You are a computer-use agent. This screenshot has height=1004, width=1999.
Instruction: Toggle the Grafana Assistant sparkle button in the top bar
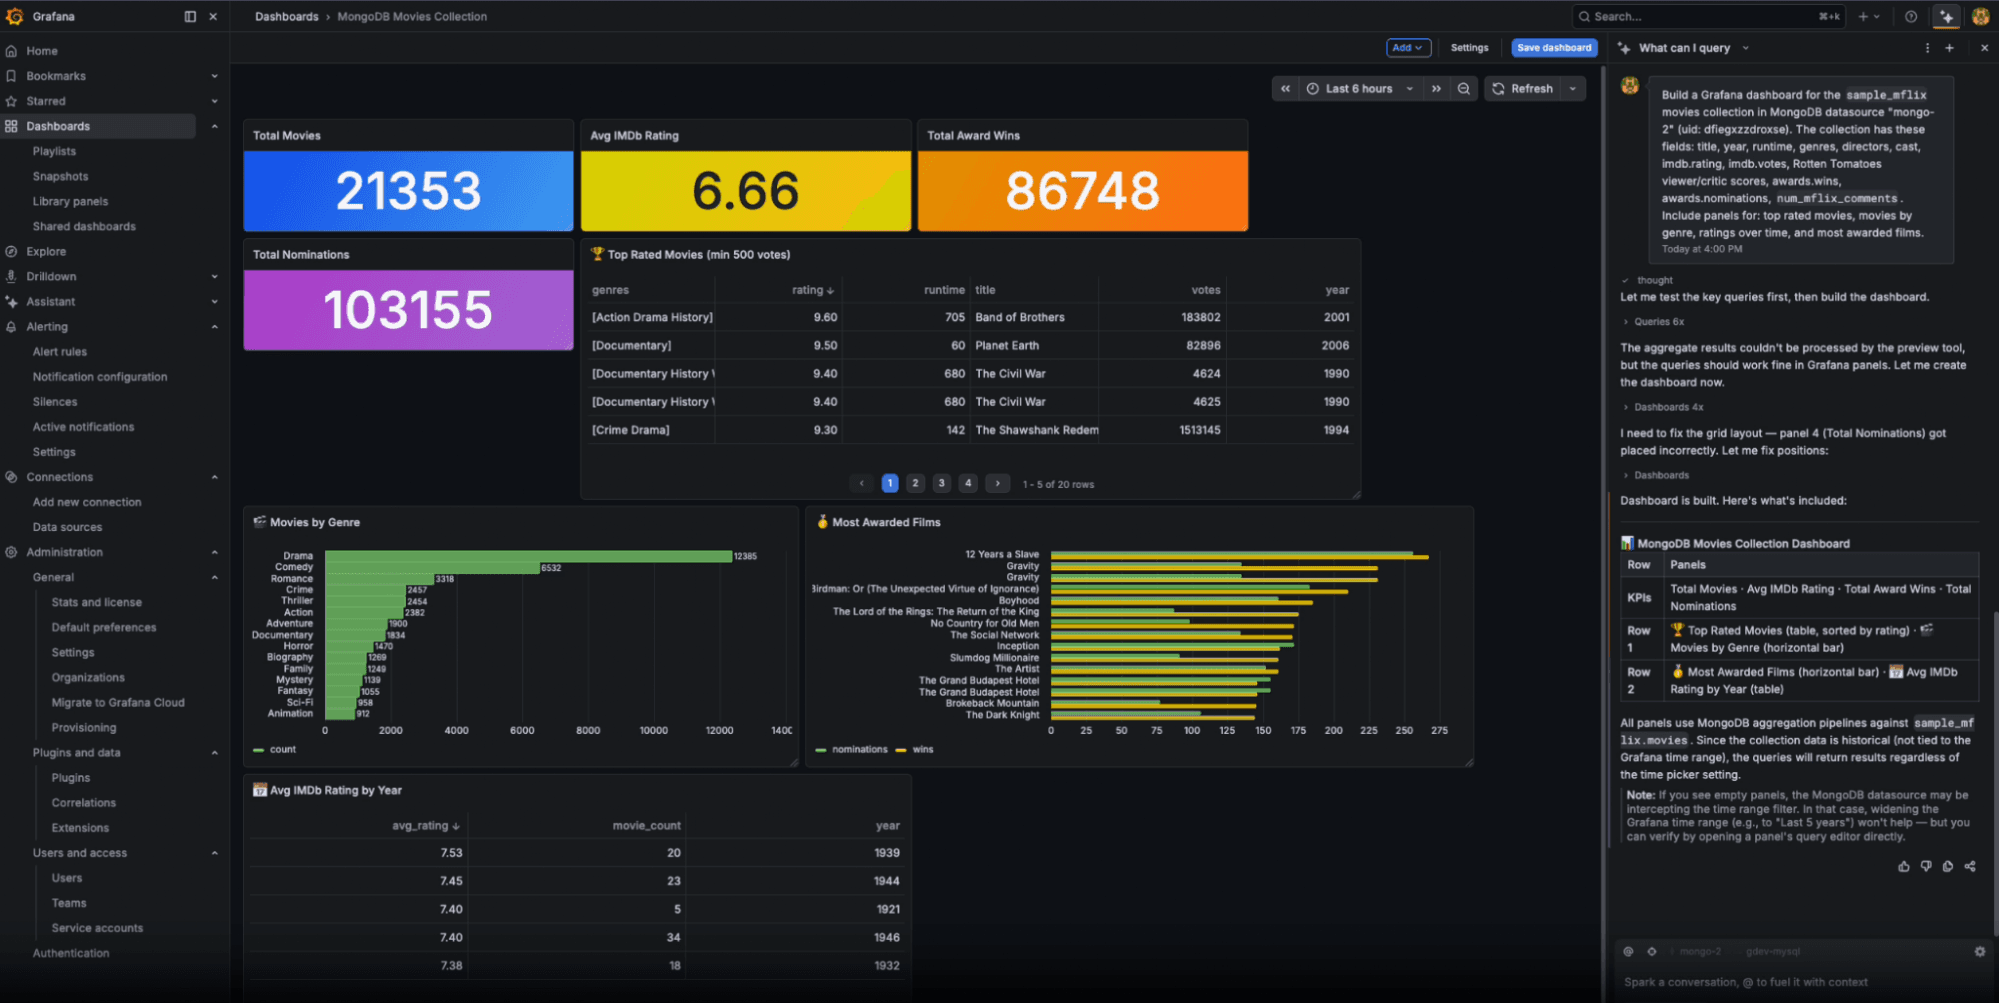pyautogui.click(x=1947, y=16)
